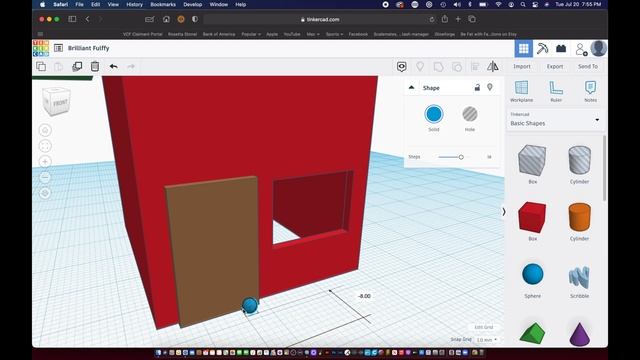Select the Ruler tool
The height and width of the screenshot is (360, 640).
tap(556, 91)
